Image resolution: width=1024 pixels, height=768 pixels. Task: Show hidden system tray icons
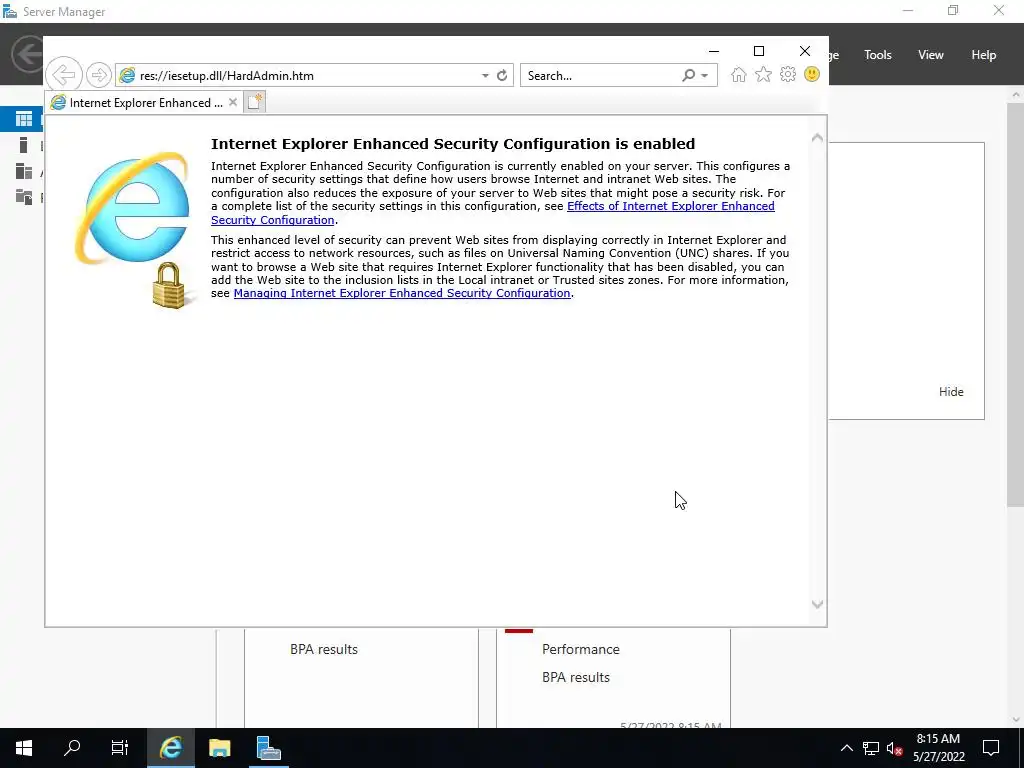coord(846,748)
